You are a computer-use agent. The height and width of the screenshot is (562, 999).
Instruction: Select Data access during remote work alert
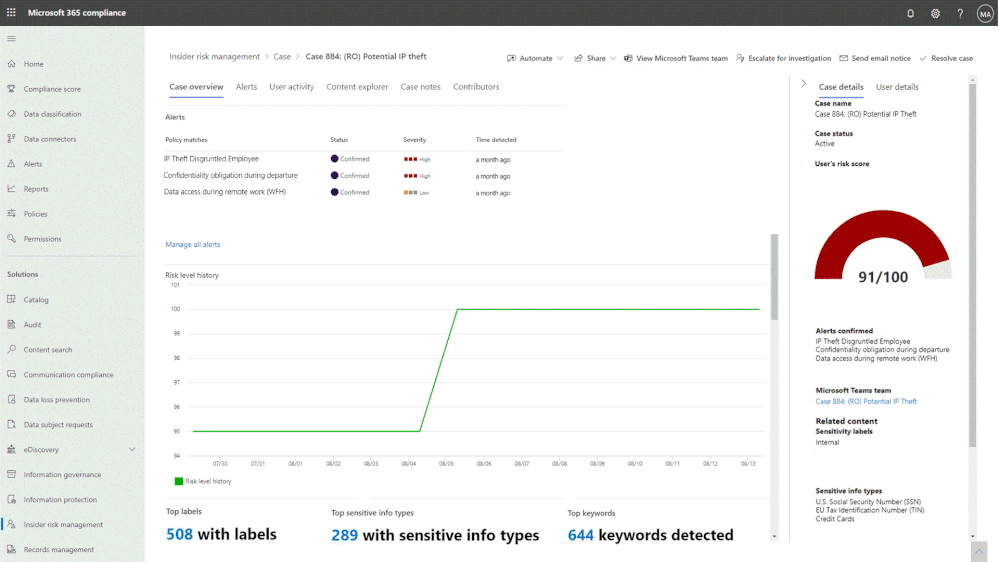363,192
